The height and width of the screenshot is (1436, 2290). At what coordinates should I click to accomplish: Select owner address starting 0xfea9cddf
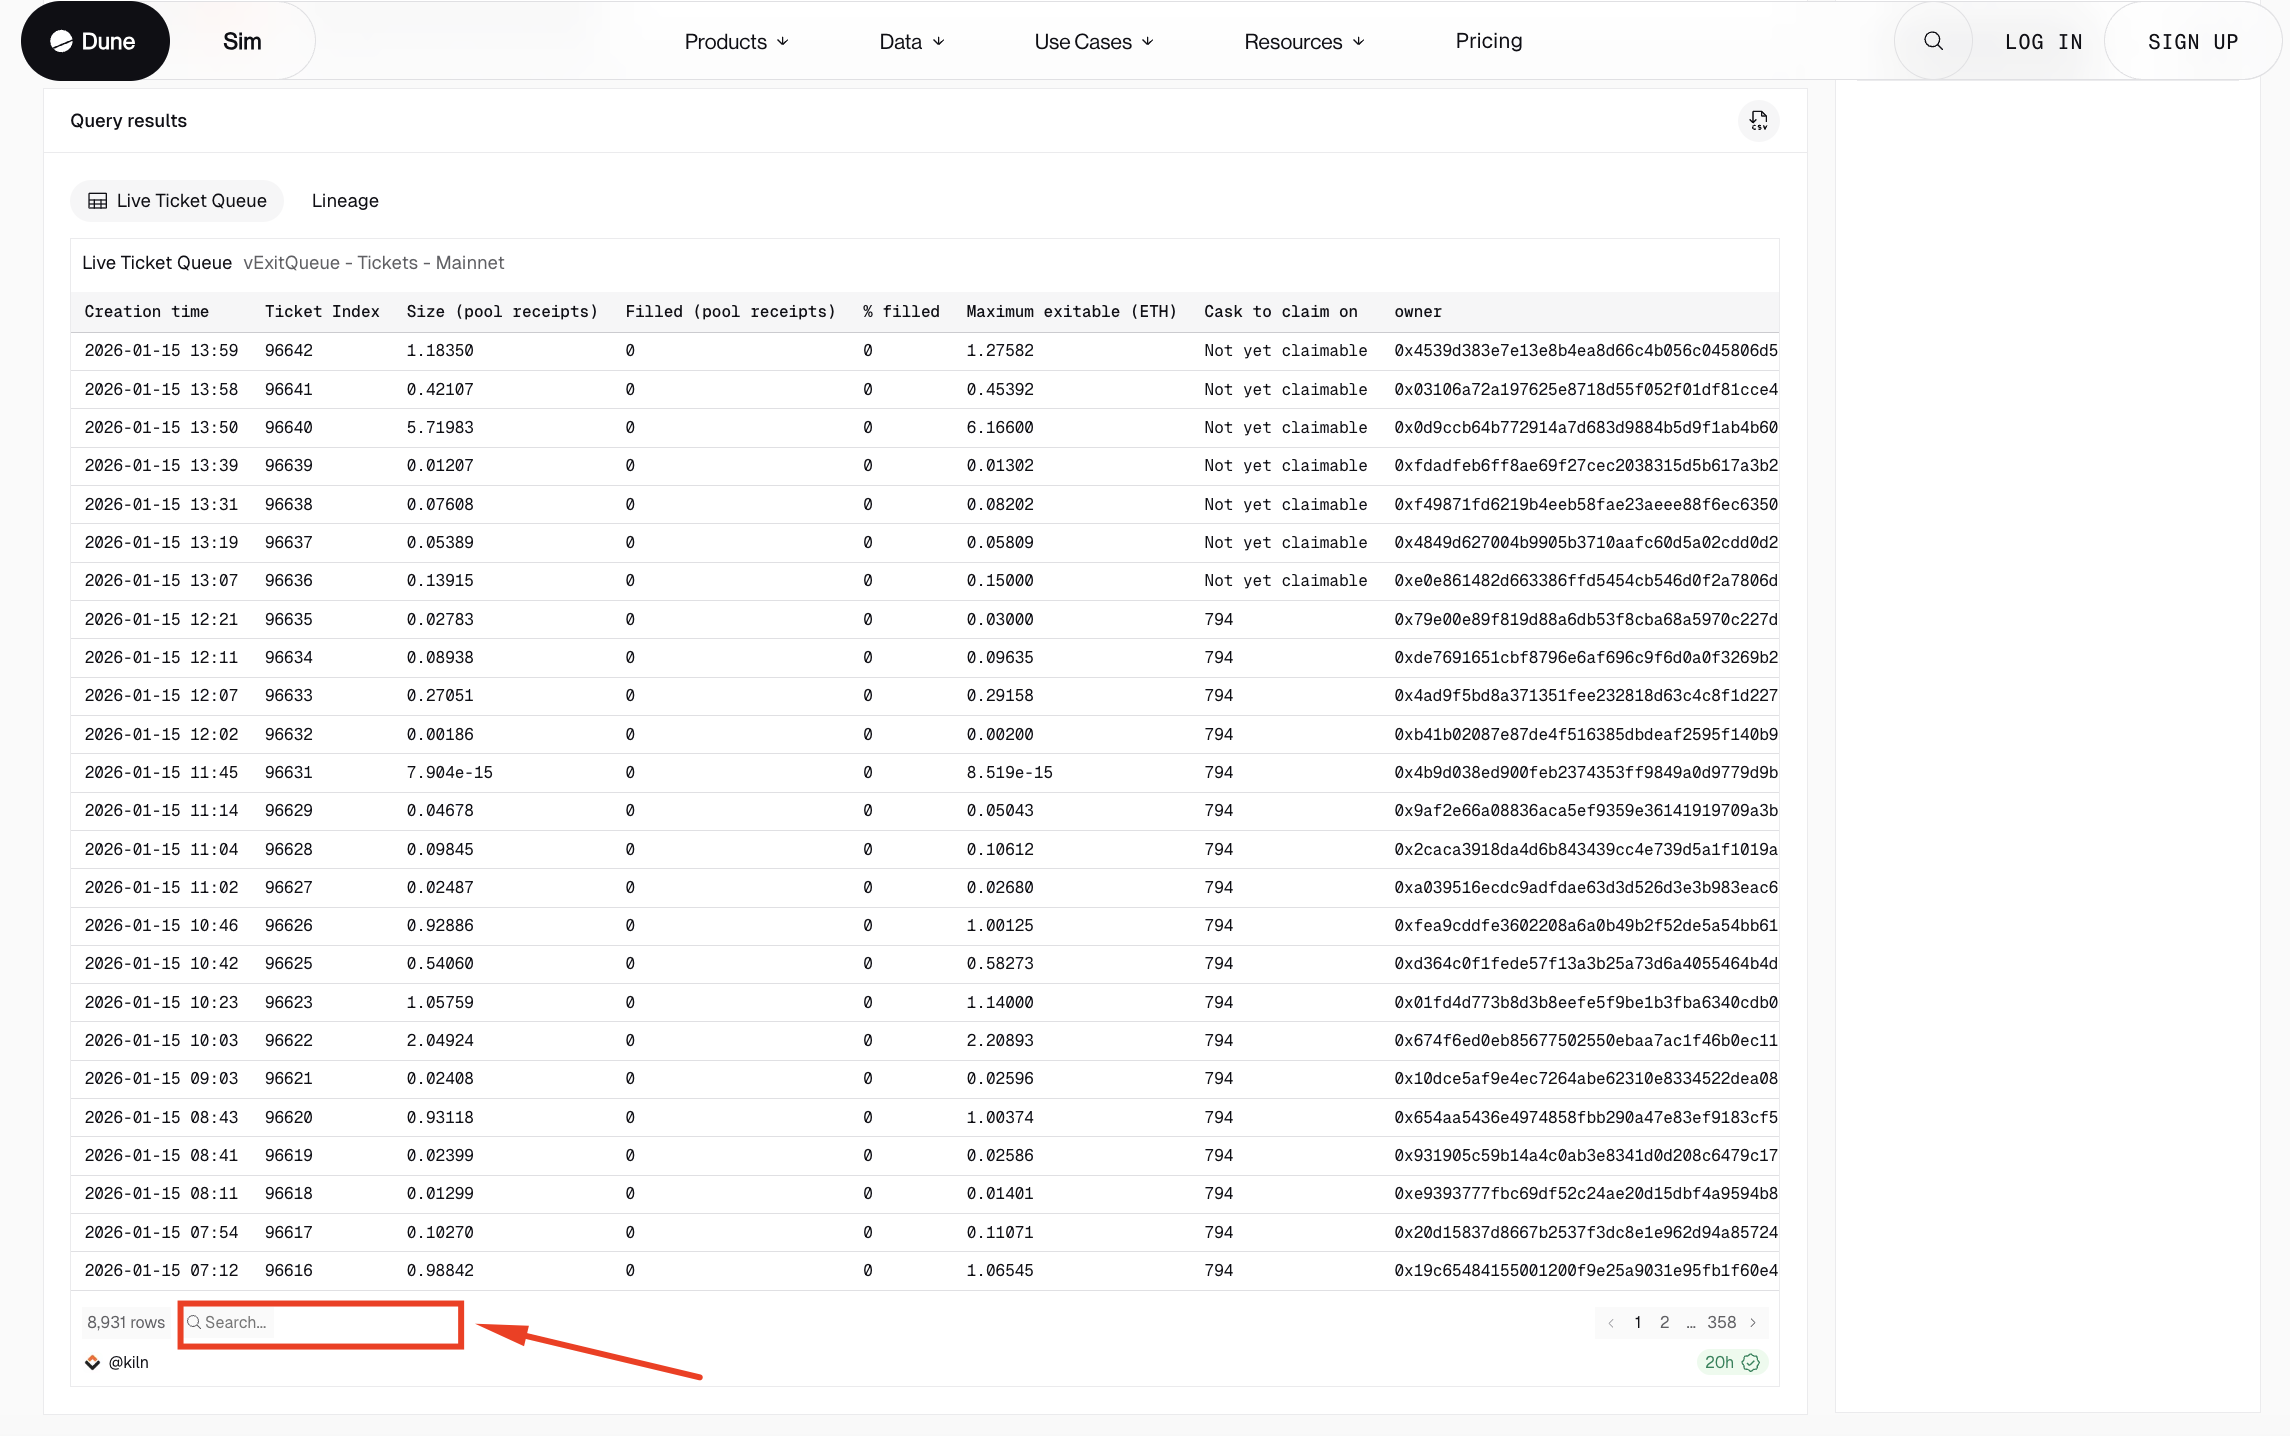(x=1586, y=926)
